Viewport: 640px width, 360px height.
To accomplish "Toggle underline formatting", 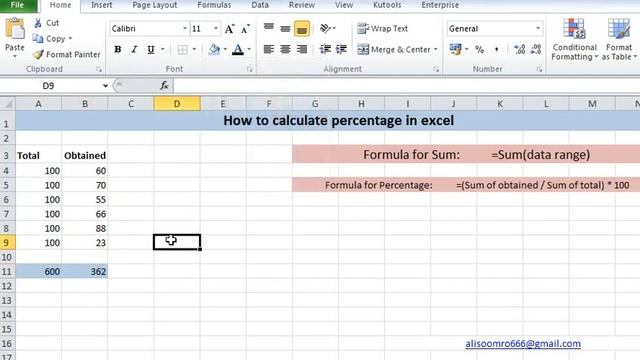I will pyautogui.click(x=151, y=49).
